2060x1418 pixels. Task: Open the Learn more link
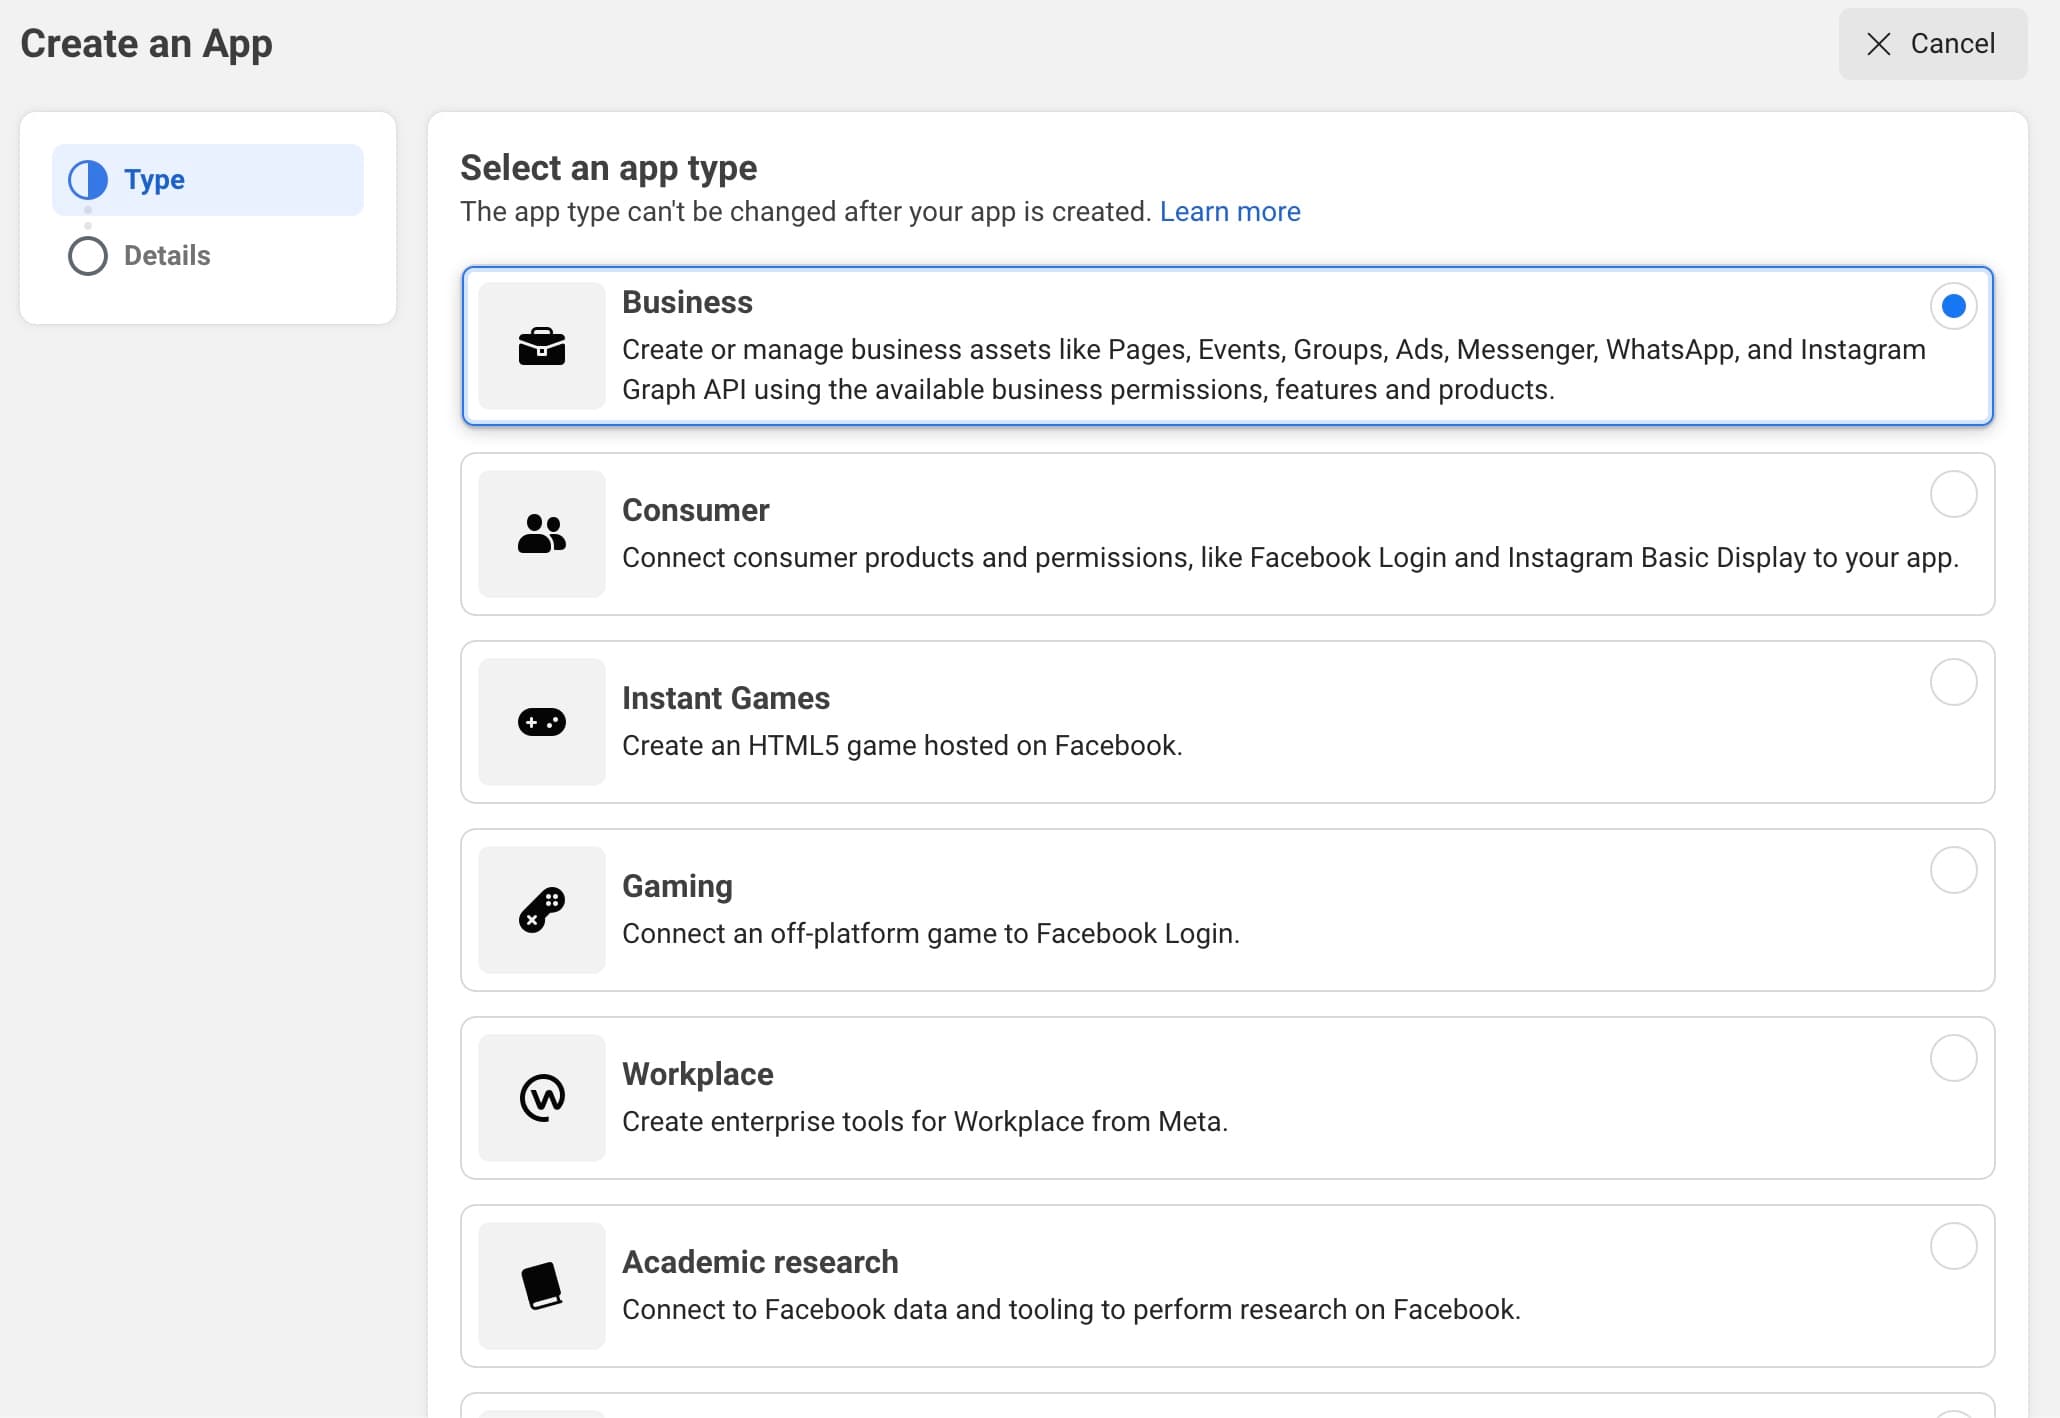point(1230,212)
